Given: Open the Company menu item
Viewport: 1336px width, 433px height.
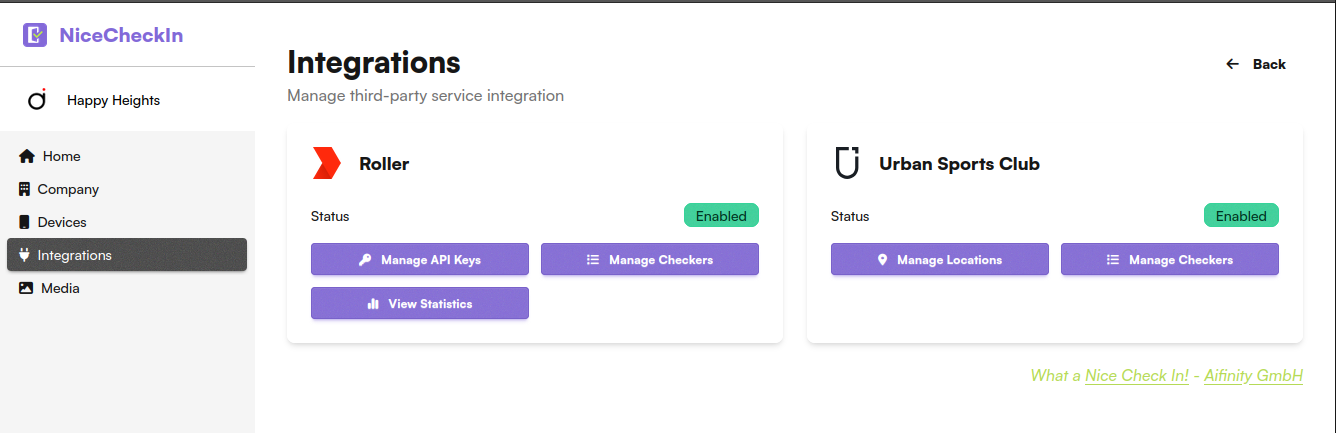Looking at the screenshot, I should (127, 189).
